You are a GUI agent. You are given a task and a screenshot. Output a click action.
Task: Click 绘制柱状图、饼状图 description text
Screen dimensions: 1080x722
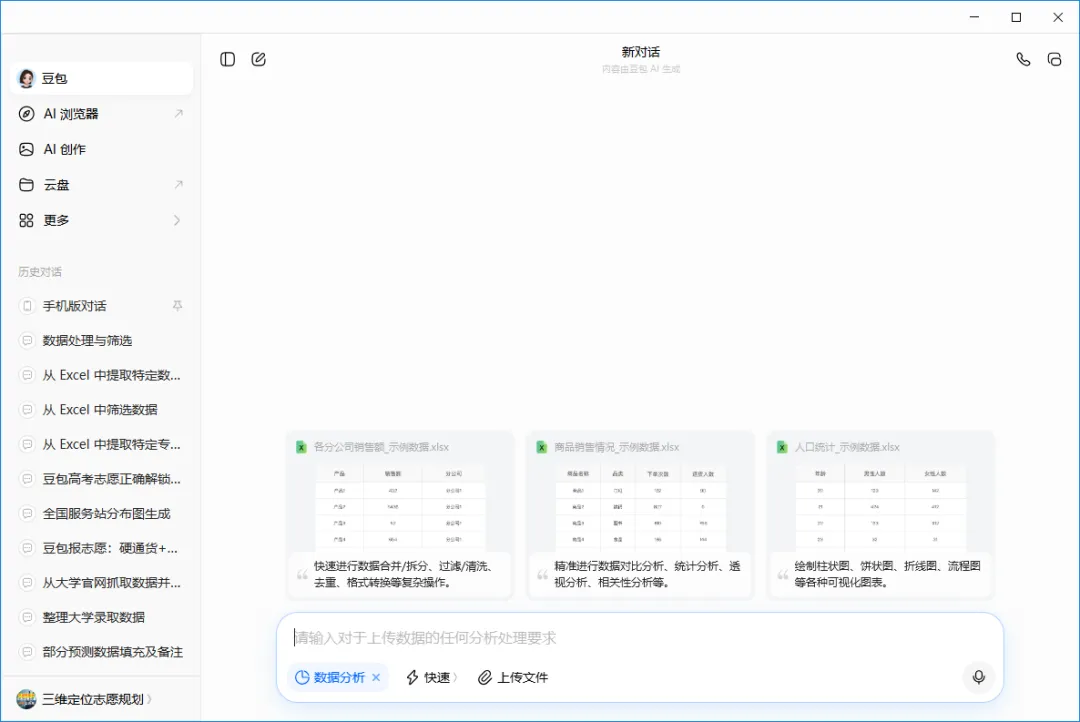coord(887,574)
